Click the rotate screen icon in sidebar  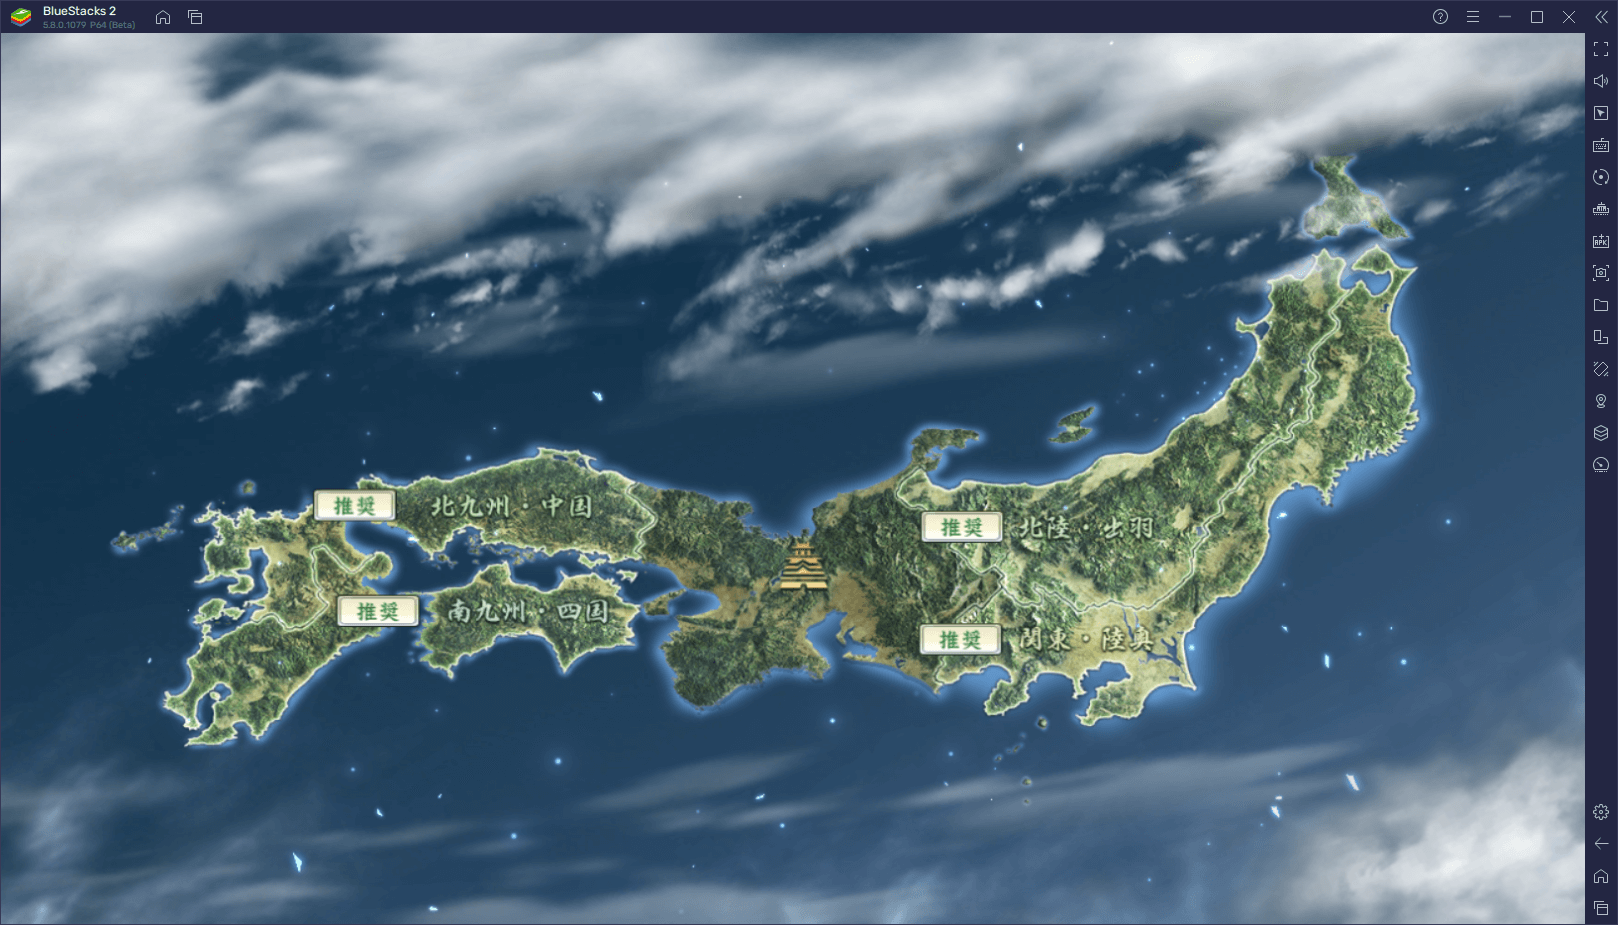pyautogui.click(x=1601, y=337)
